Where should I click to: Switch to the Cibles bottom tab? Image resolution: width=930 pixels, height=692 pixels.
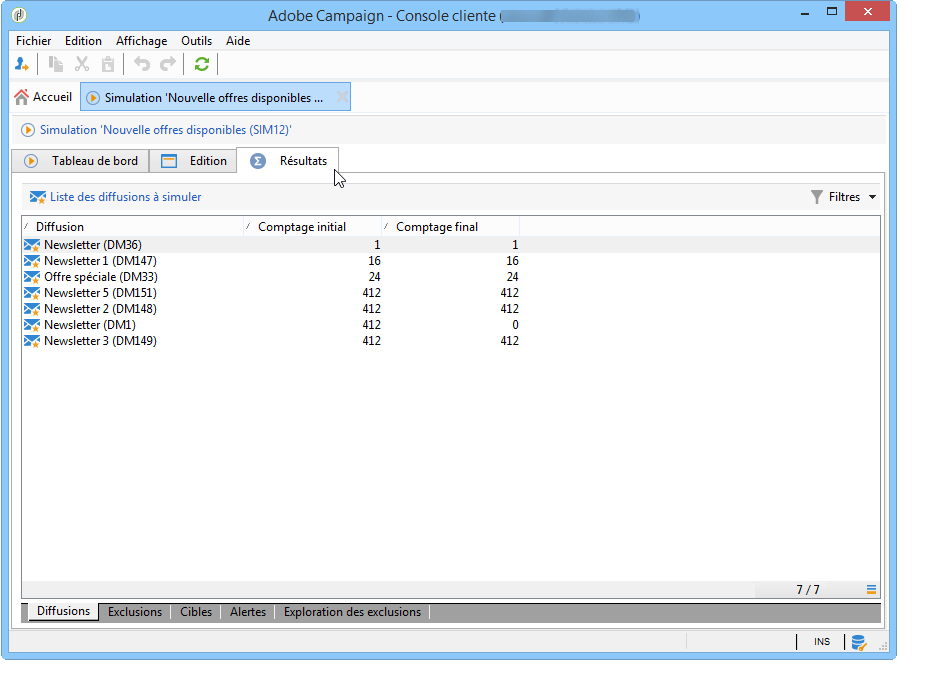tap(196, 612)
